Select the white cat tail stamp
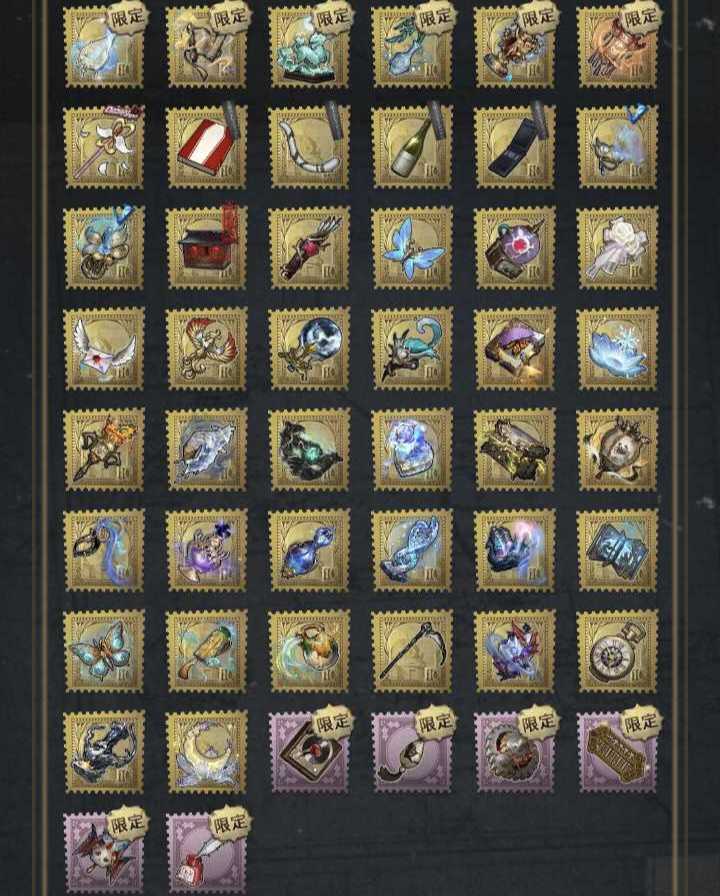The width and height of the screenshot is (720, 896). (x=309, y=147)
